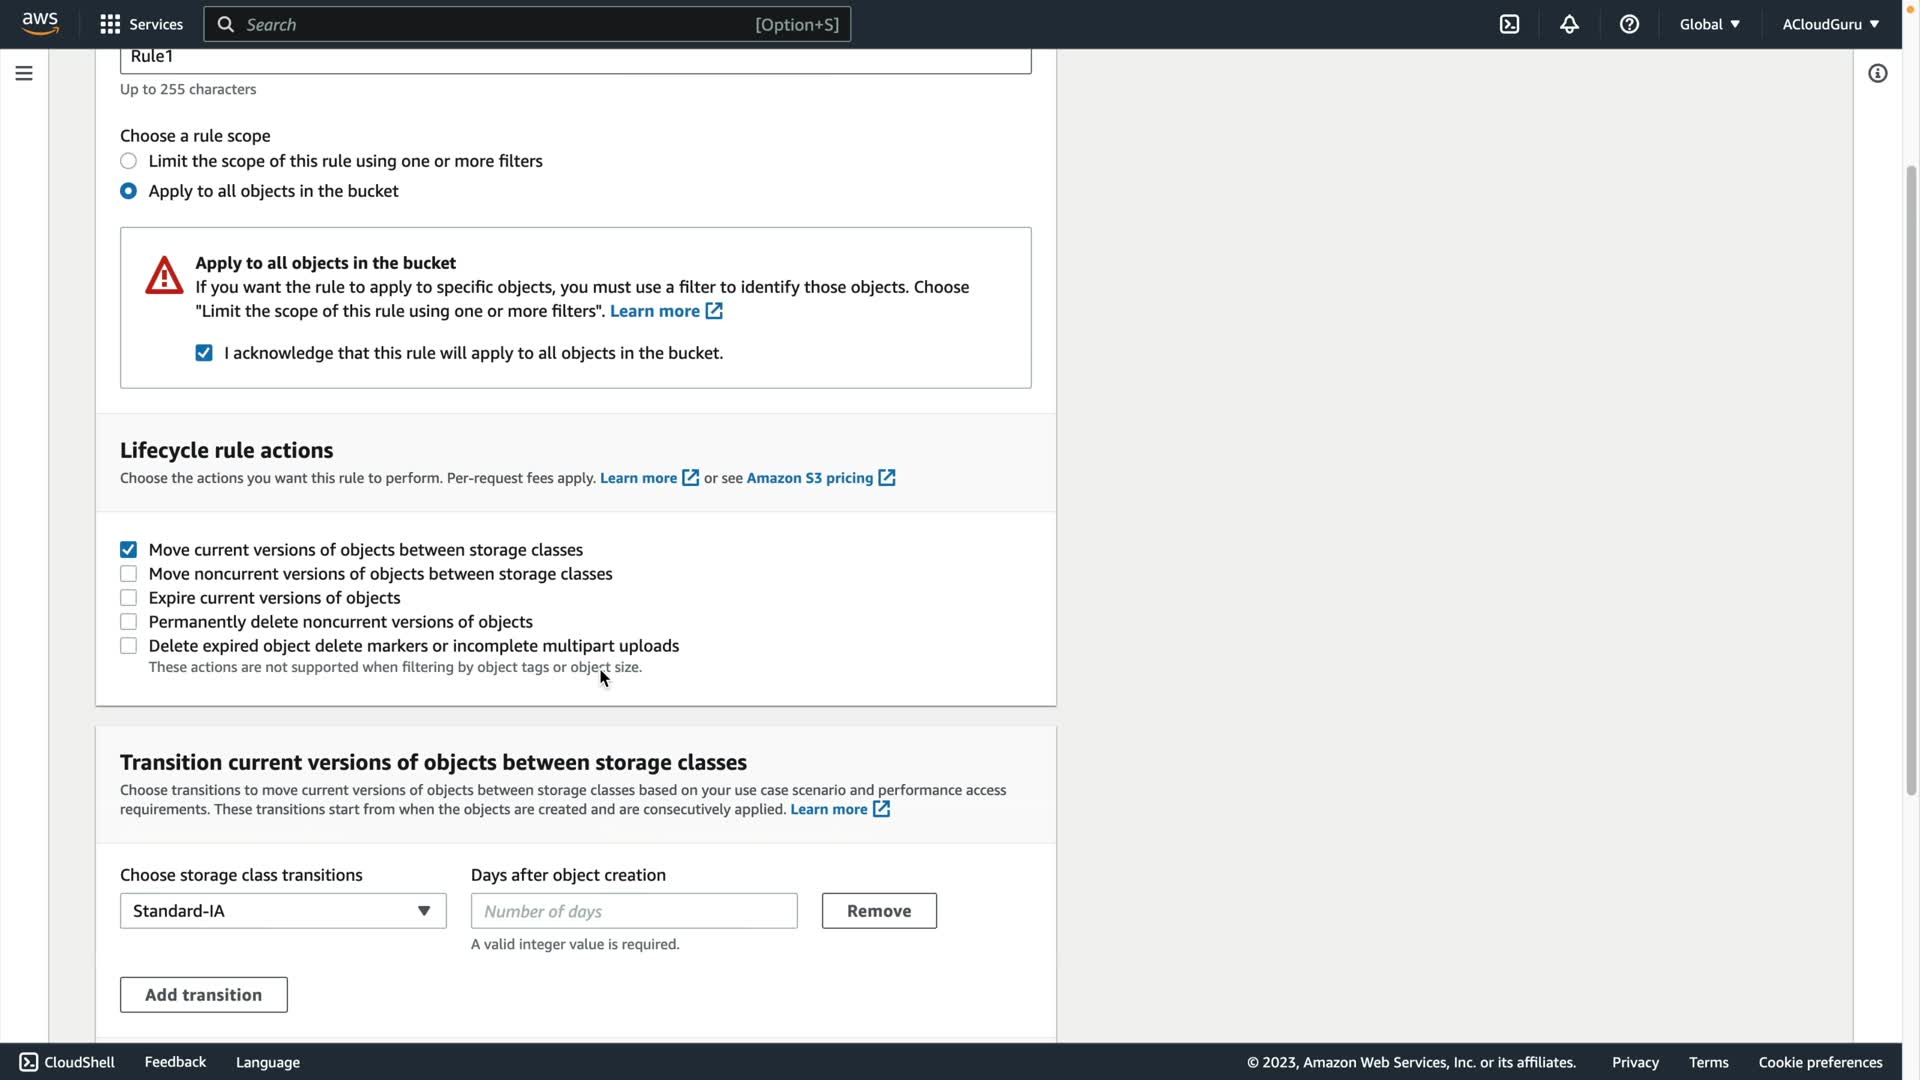Open the ACloudGuru account menu
This screenshot has height=1080, width=1920.
tap(1829, 24)
